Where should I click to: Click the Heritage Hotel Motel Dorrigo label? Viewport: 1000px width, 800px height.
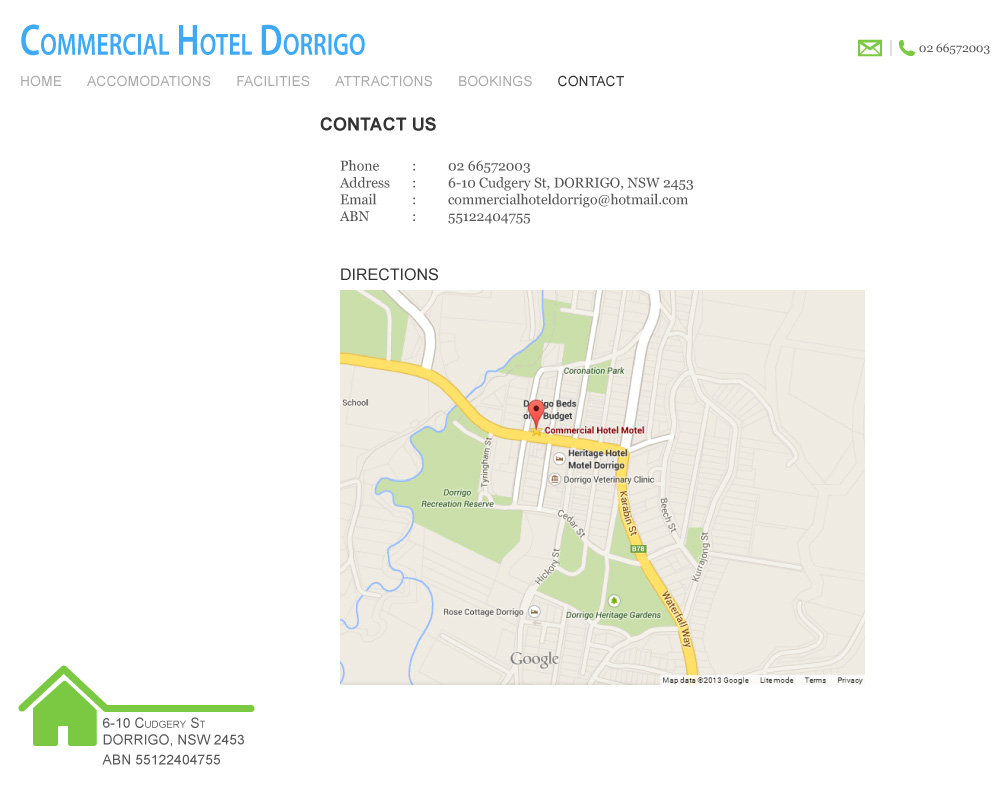pyautogui.click(x=598, y=459)
